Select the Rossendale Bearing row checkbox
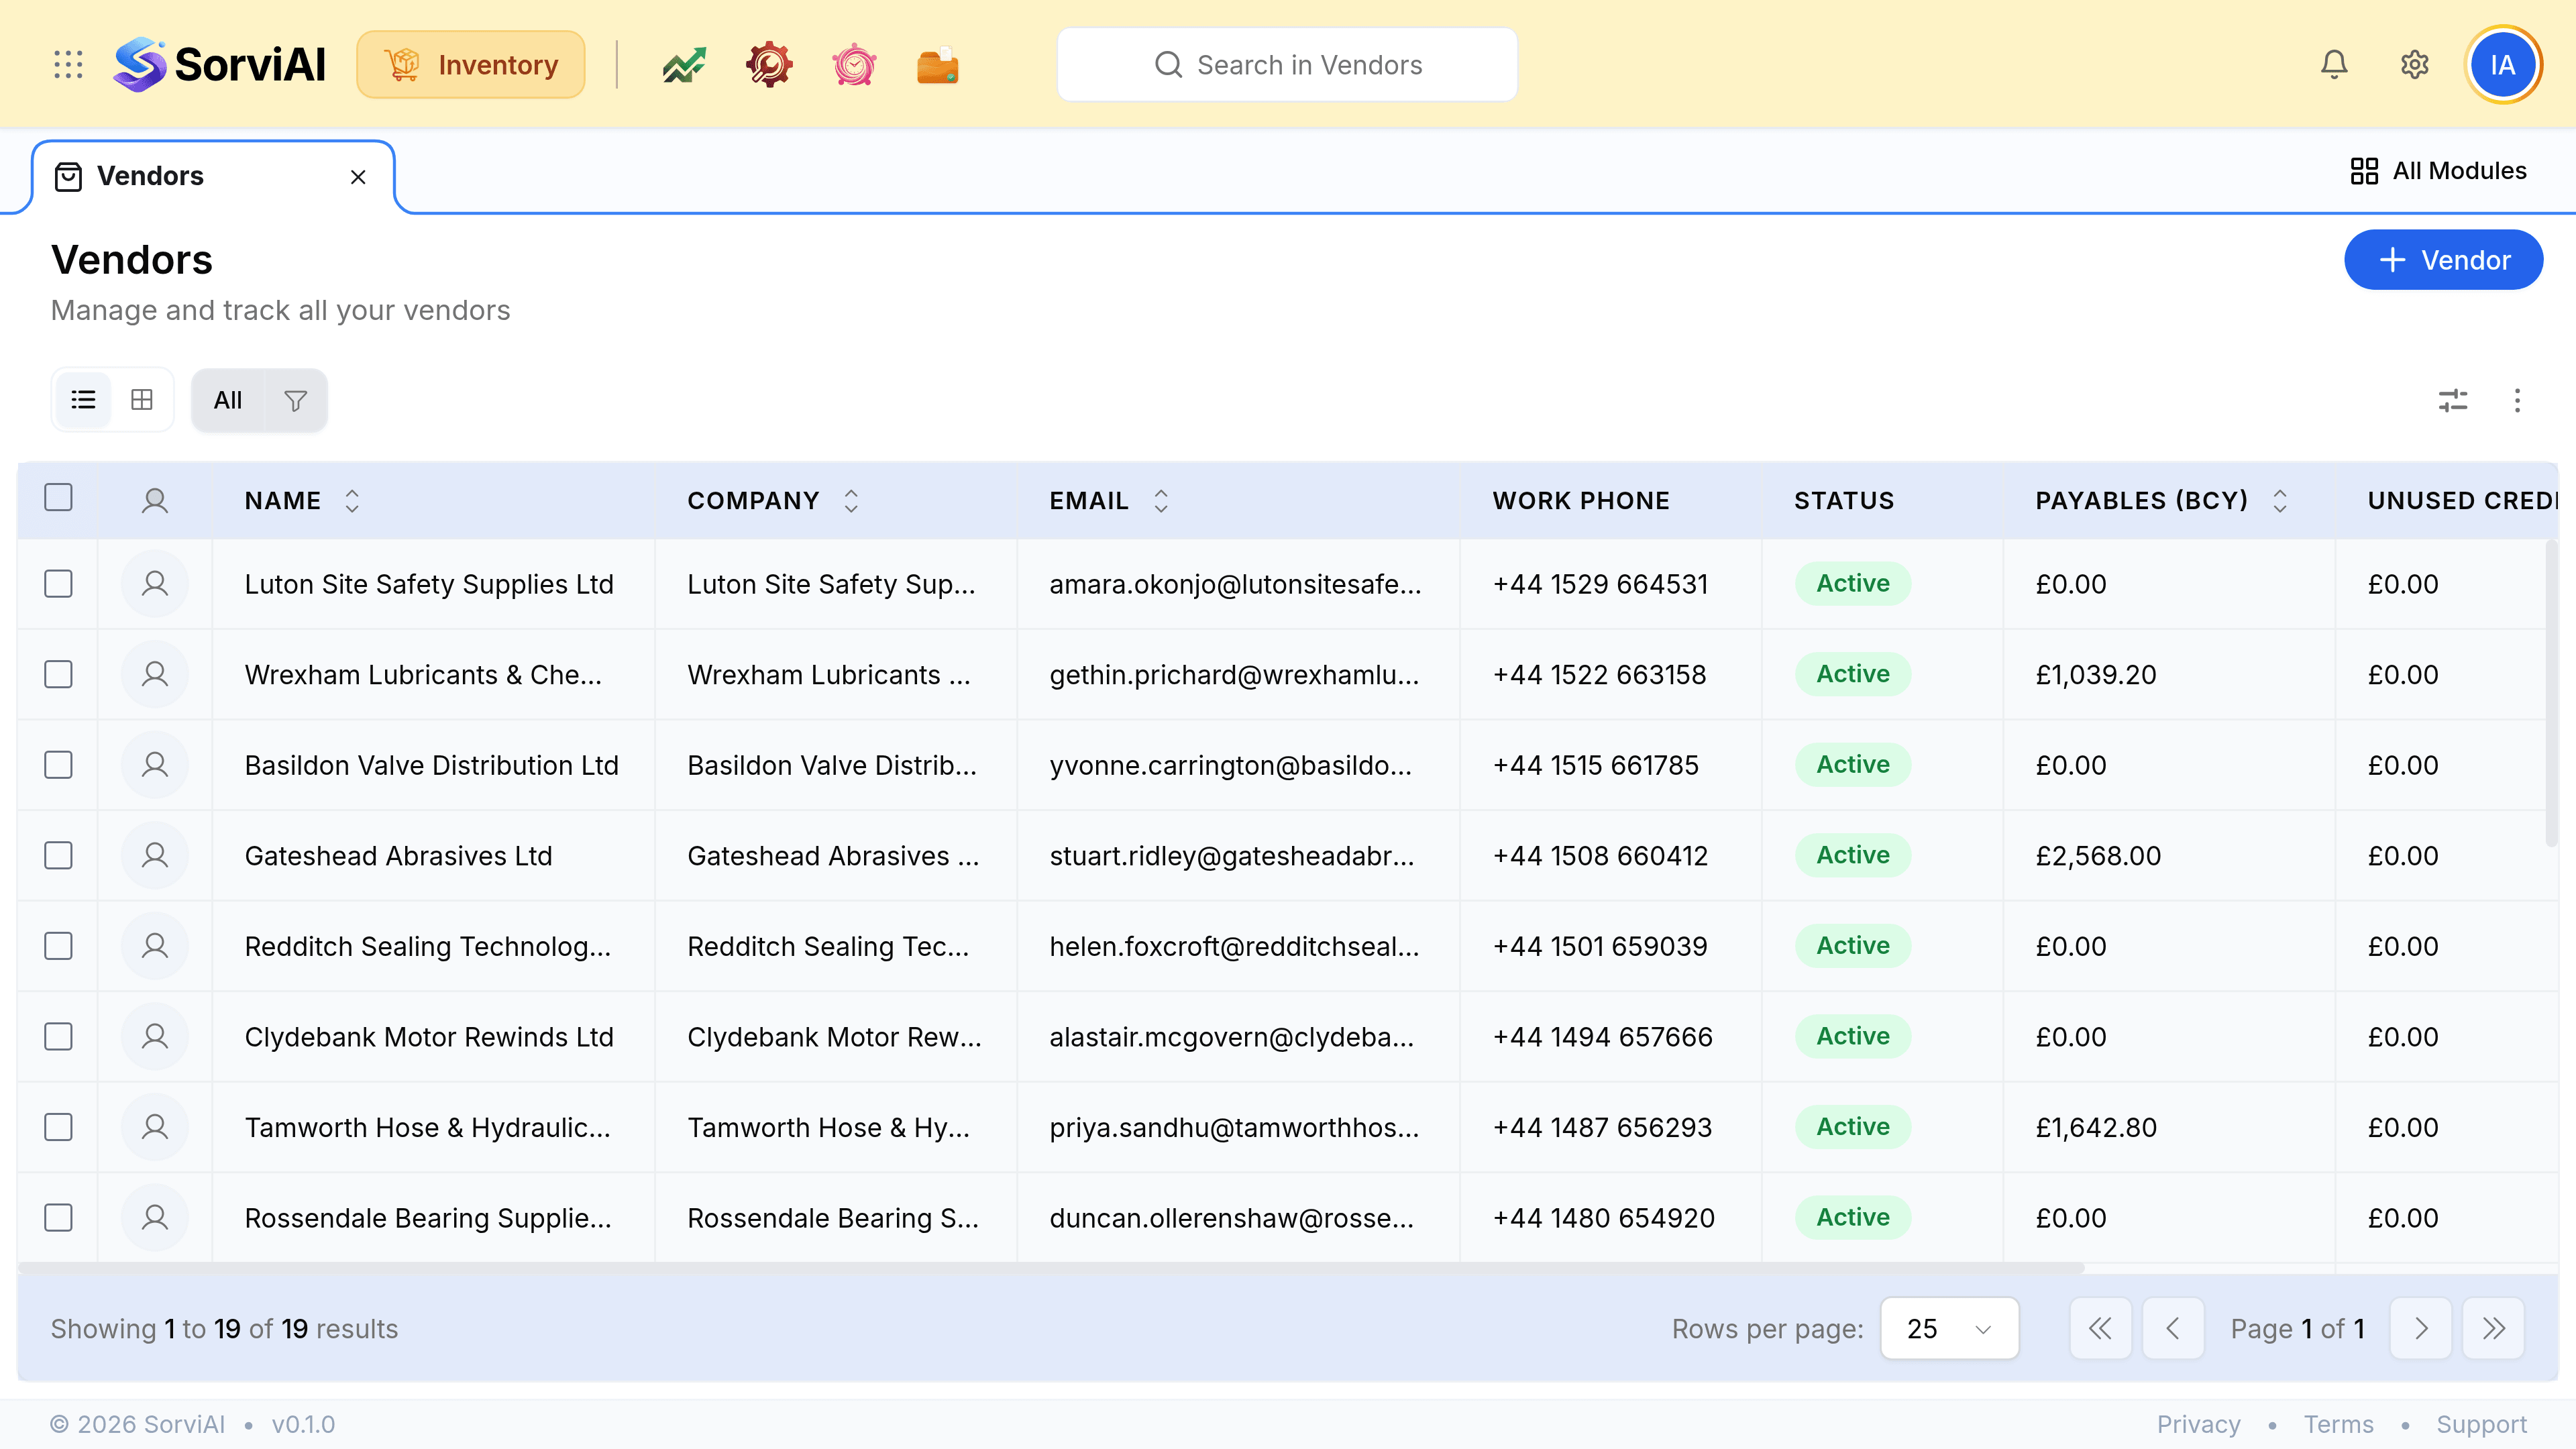Viewport: 2576px width, 1449px height. pyautogui.click(x=59, y=1218)
